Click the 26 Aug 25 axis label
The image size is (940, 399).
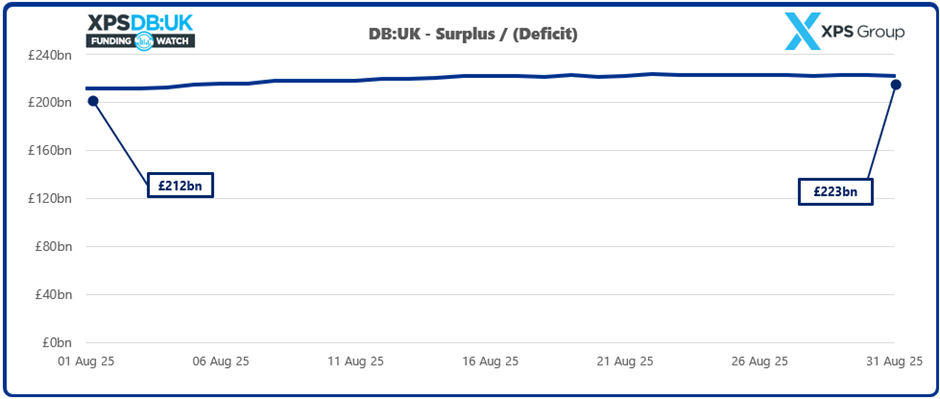[760, 362]
